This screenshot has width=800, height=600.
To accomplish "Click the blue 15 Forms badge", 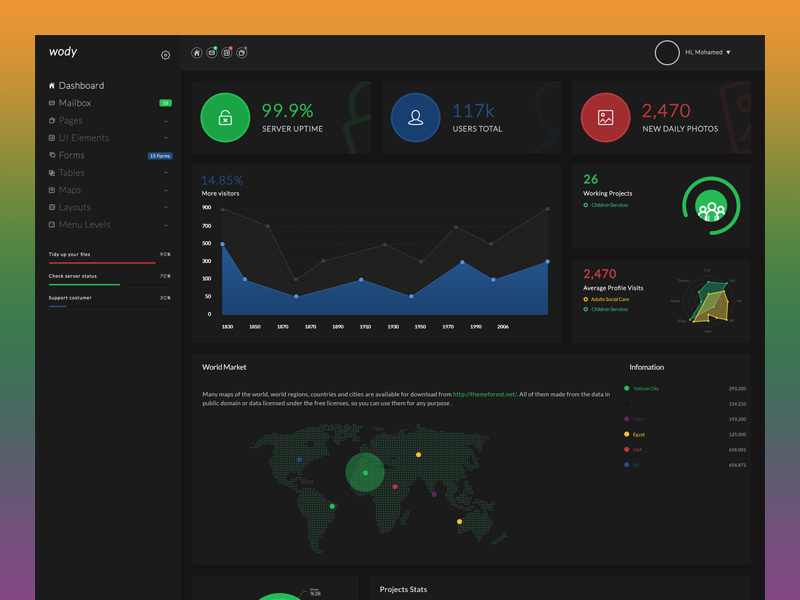I will point(160,156).
